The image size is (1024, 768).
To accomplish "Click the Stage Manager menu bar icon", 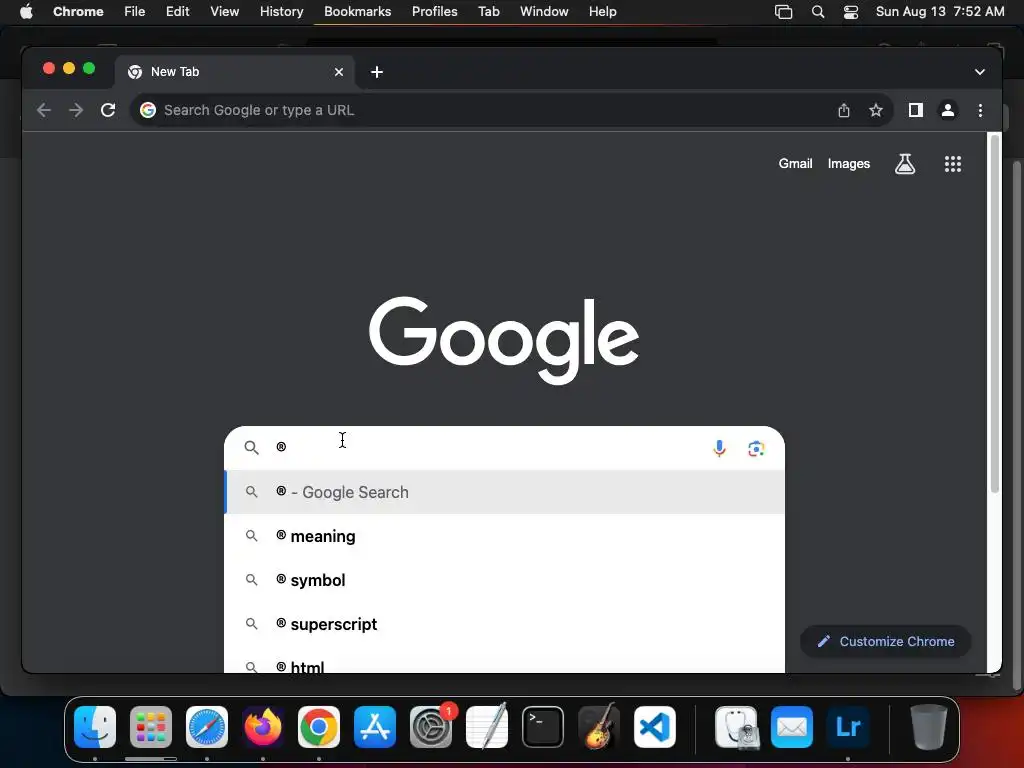I will (783, 11).
